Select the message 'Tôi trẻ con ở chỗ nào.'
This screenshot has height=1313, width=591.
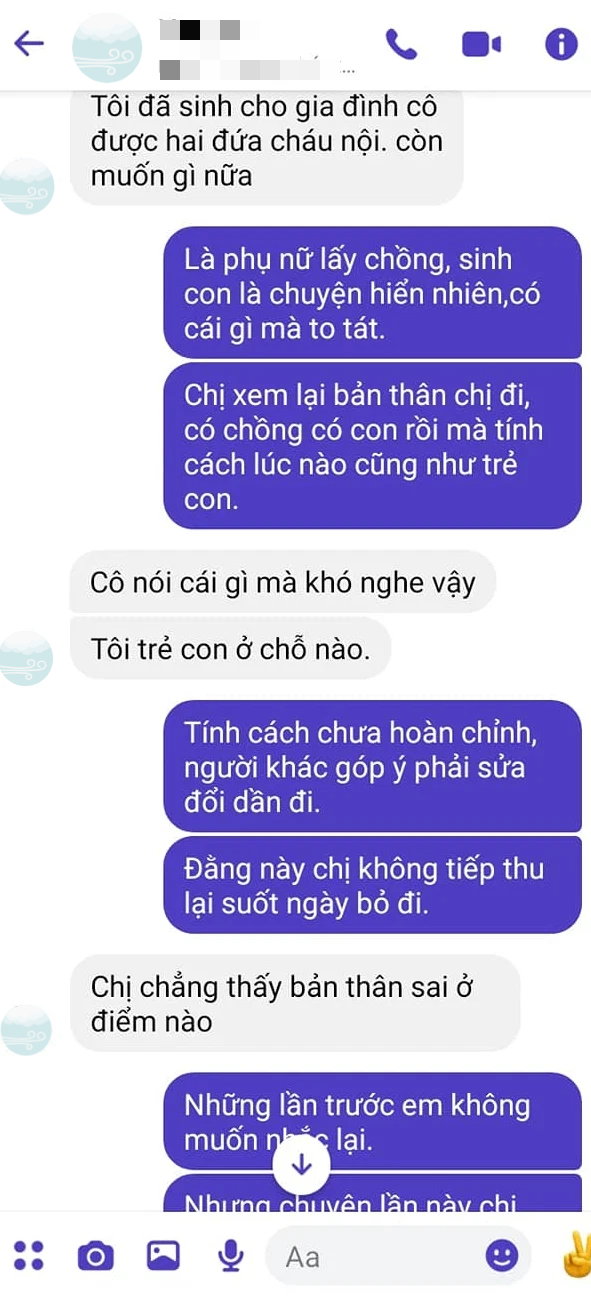pos(230,650)
